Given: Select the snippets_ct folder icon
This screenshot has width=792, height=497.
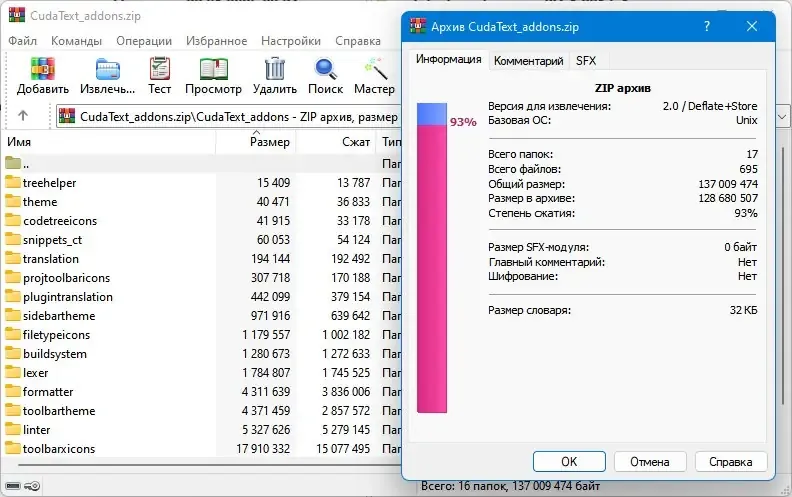Looking at the screenshot, I should pos(13,239).
